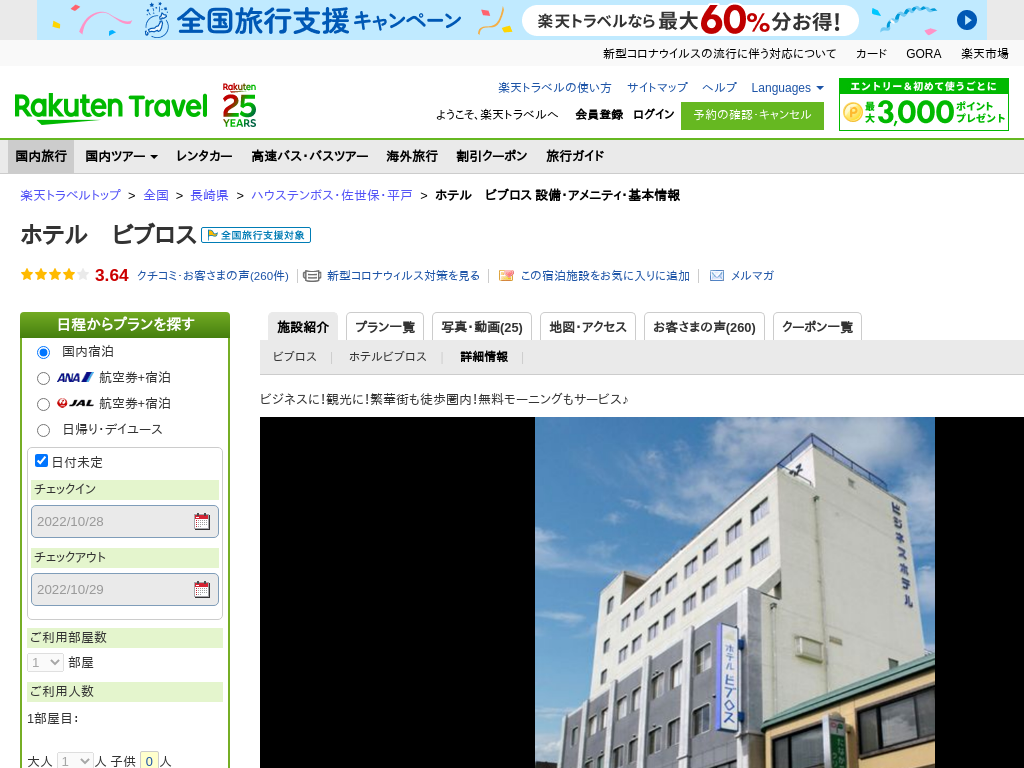Select ANA 航空券+宿泊 radio option

pos(43,378)
